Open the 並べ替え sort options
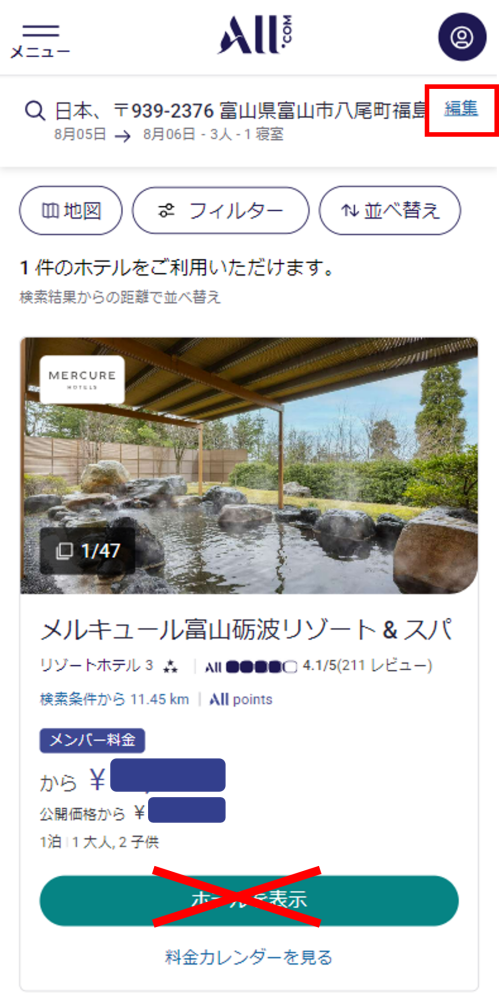This screenshot has width=499, height=1000. coord(390,211)
